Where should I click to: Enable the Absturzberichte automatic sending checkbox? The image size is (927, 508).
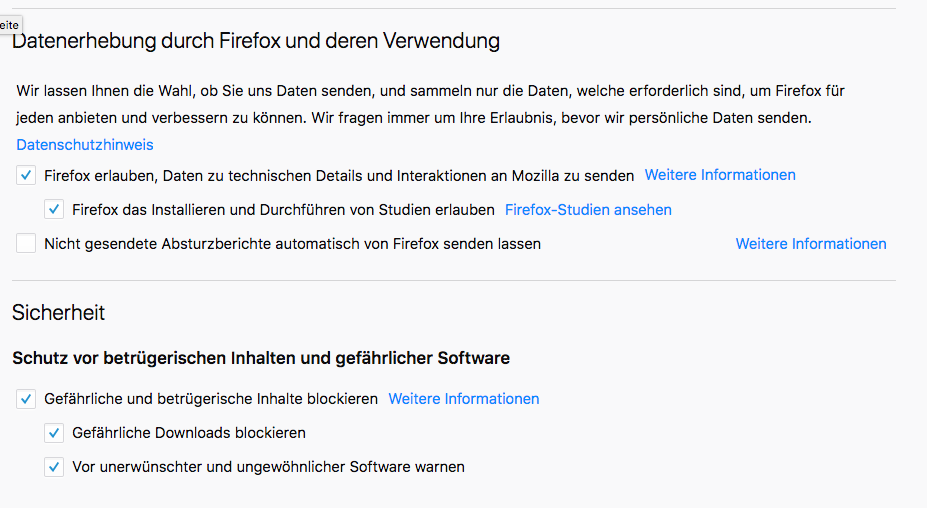click(26, 243)
